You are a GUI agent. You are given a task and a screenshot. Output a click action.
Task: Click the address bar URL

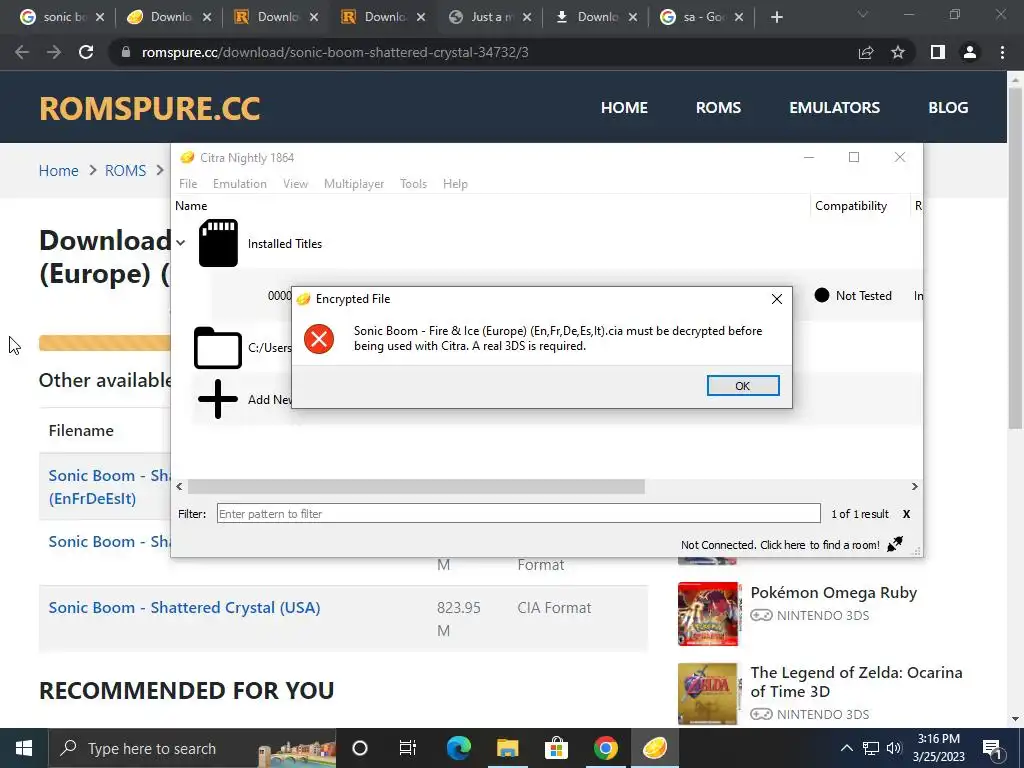(x=335, y=52)
